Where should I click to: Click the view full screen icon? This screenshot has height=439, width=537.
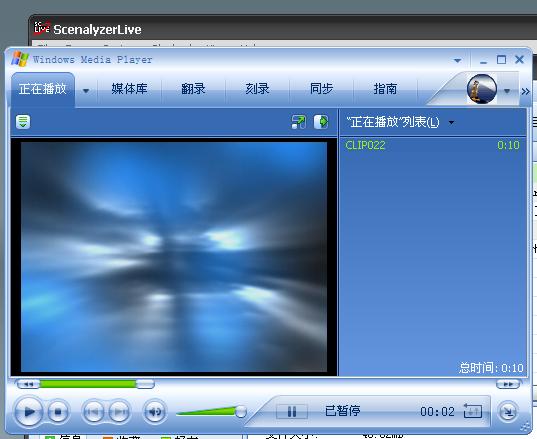tap(299, 122)
